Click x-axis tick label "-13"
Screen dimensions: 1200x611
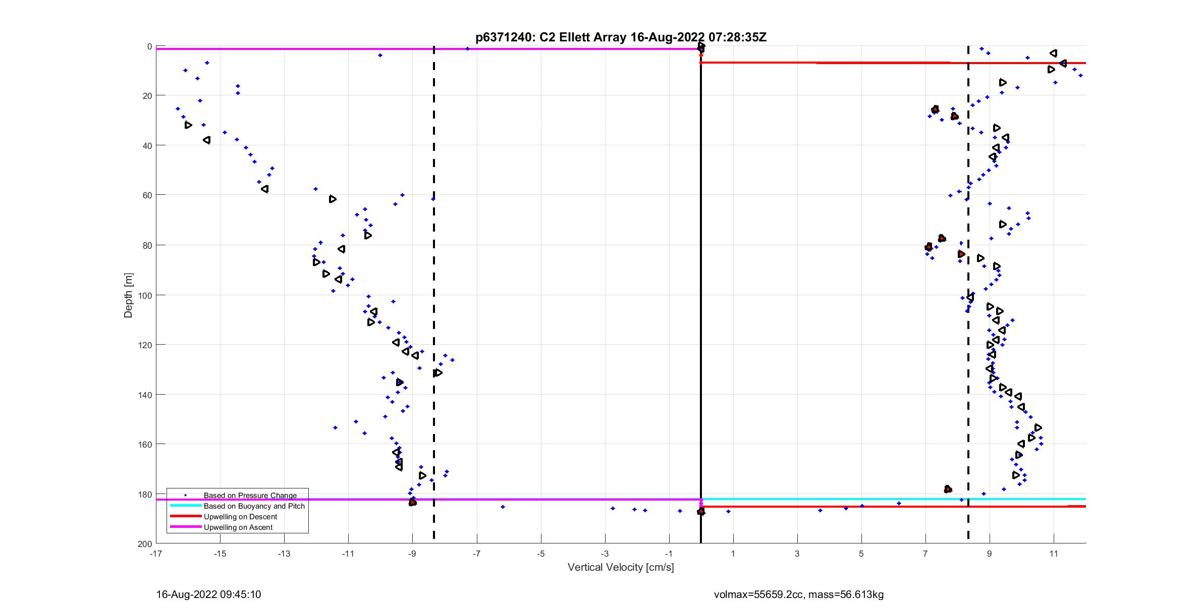pos(284,553)
